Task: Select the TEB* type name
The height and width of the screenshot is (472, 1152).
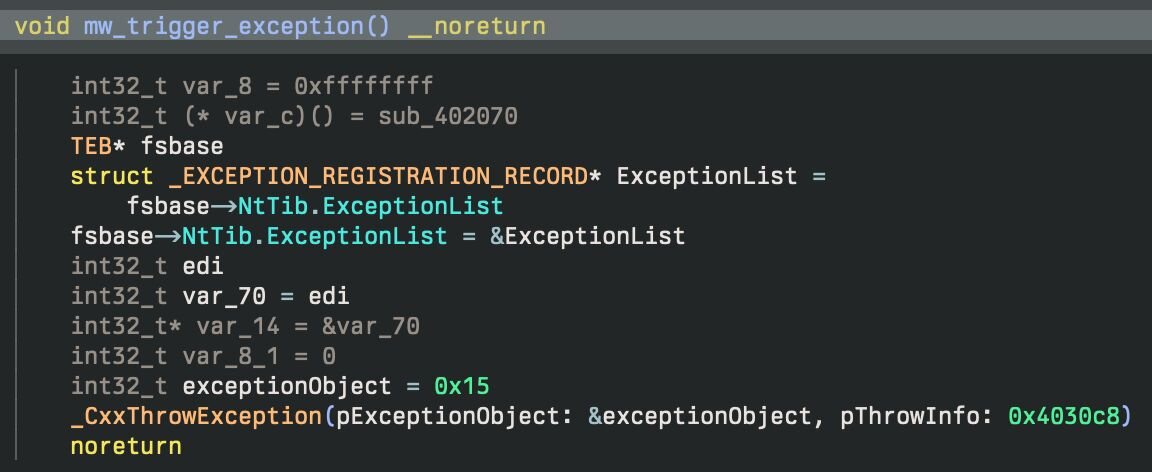Action: (98, 146)
